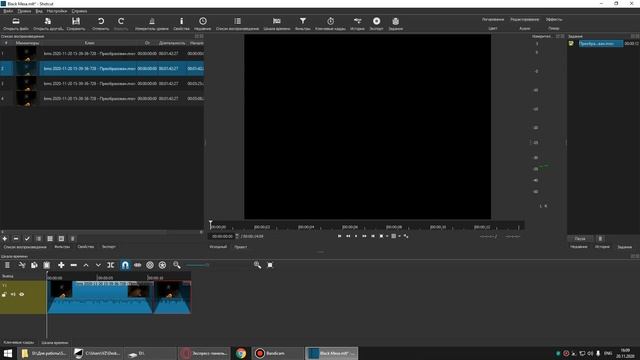
Task: Select thumbnail of playlist row 4
Action: [26, 98]
